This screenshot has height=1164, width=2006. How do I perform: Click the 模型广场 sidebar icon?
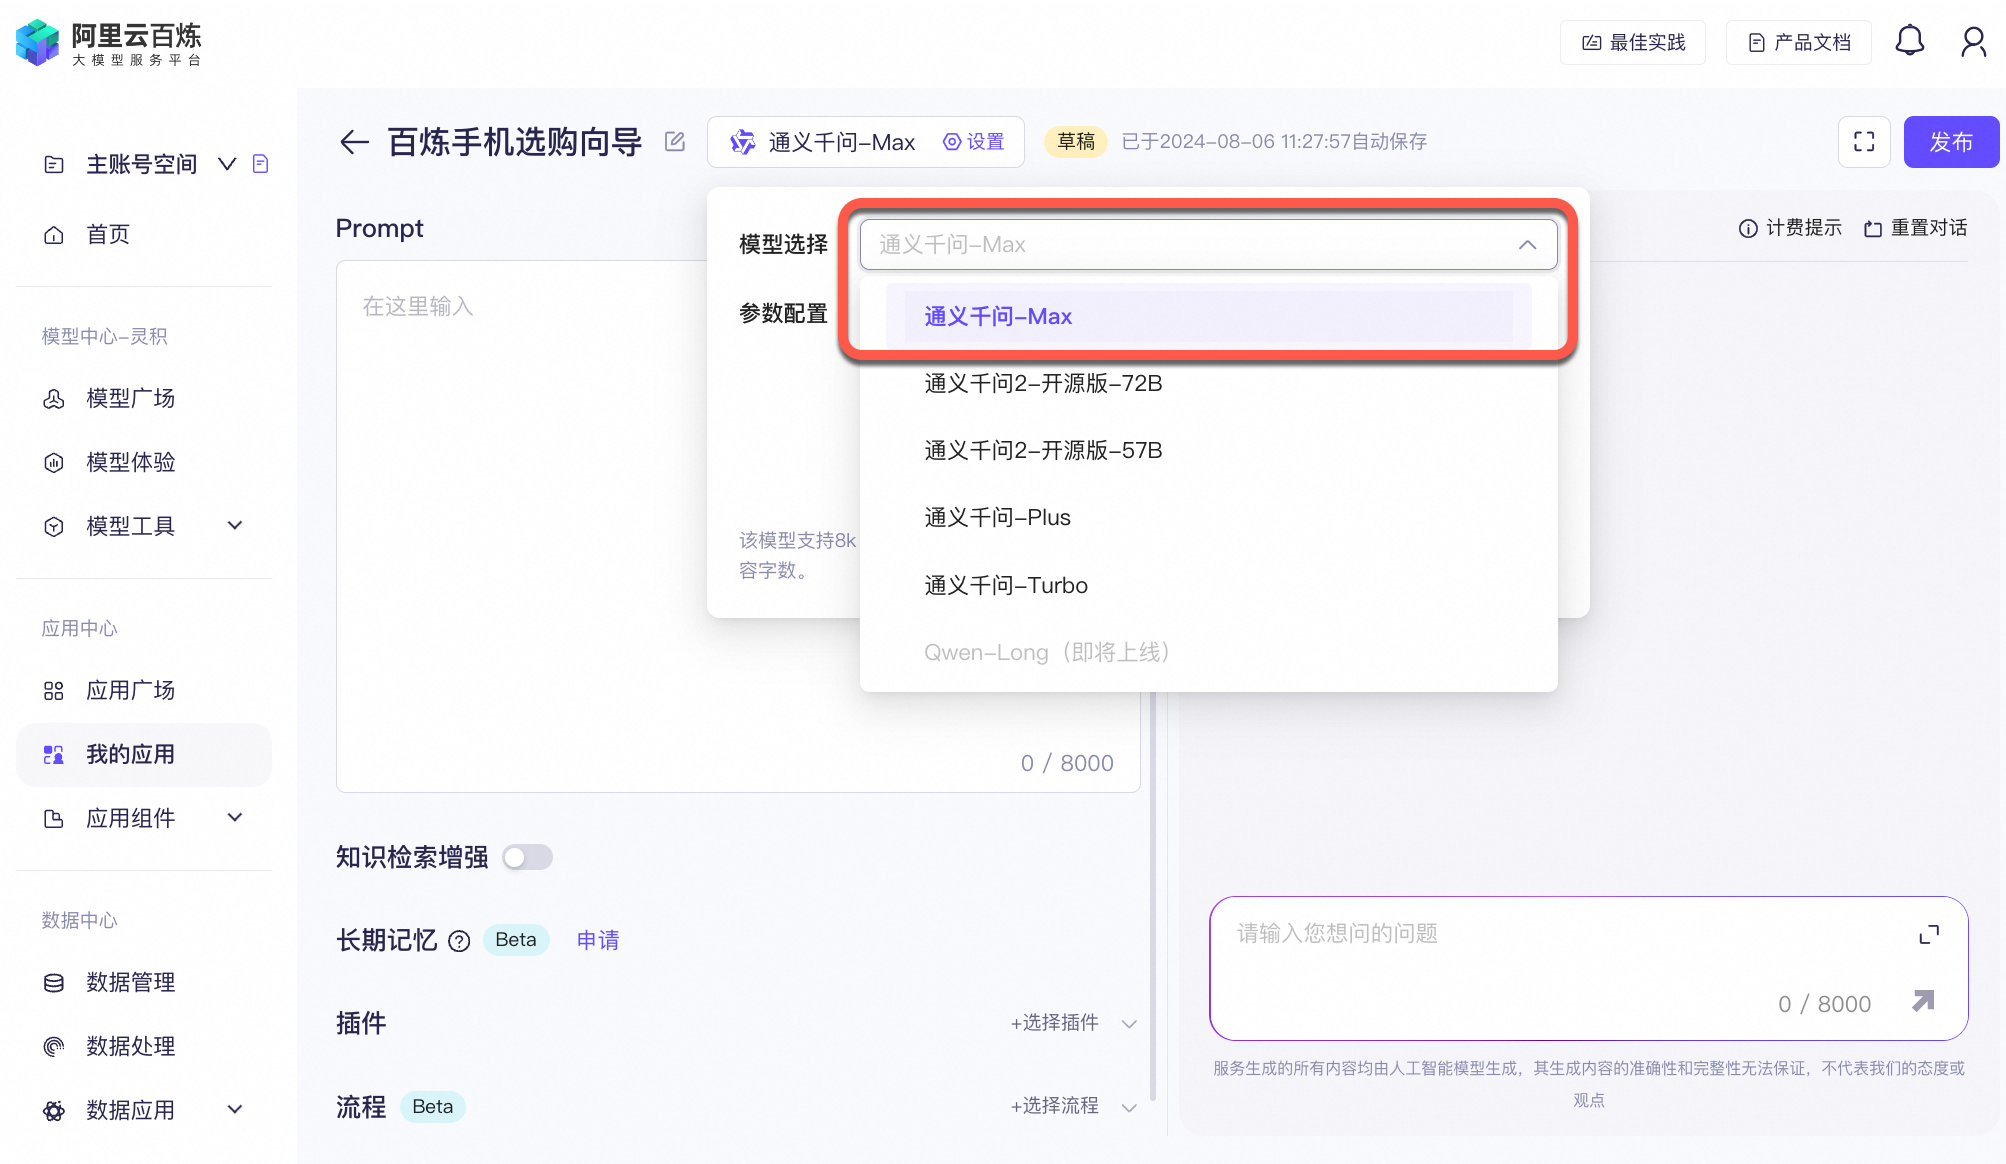pyautogui.click(x=54, y=399)
